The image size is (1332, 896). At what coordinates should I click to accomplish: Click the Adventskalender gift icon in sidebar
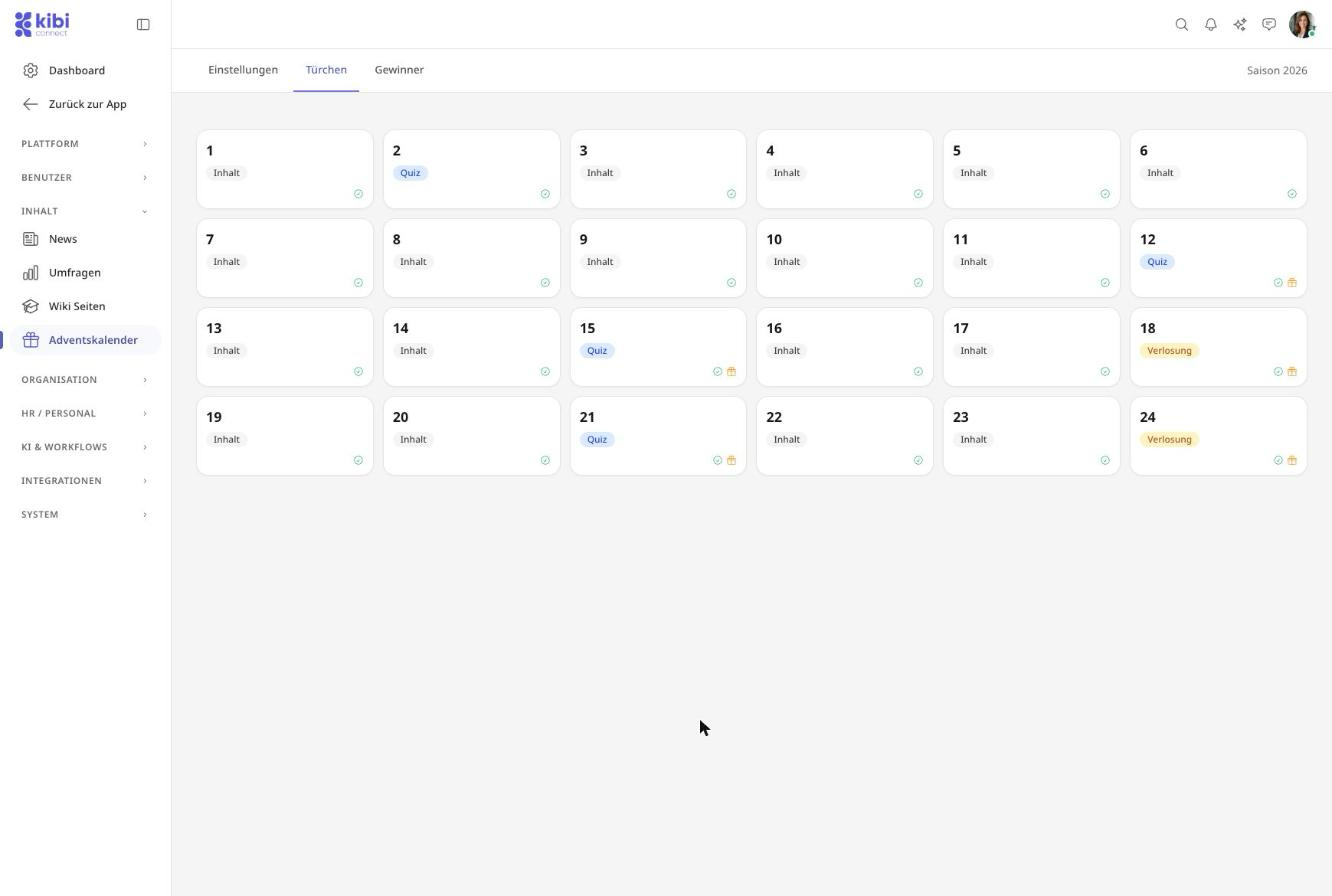click(x=30, y=341)
